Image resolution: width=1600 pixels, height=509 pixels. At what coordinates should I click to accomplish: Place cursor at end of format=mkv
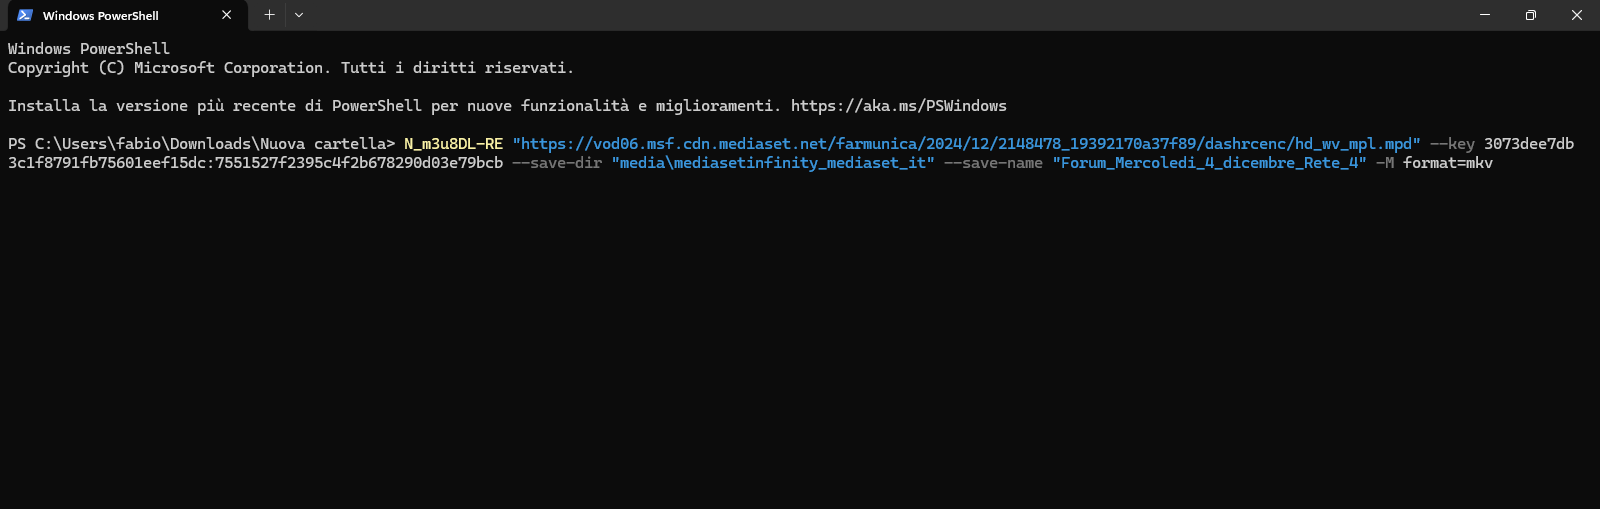(x=1493, y=163)
